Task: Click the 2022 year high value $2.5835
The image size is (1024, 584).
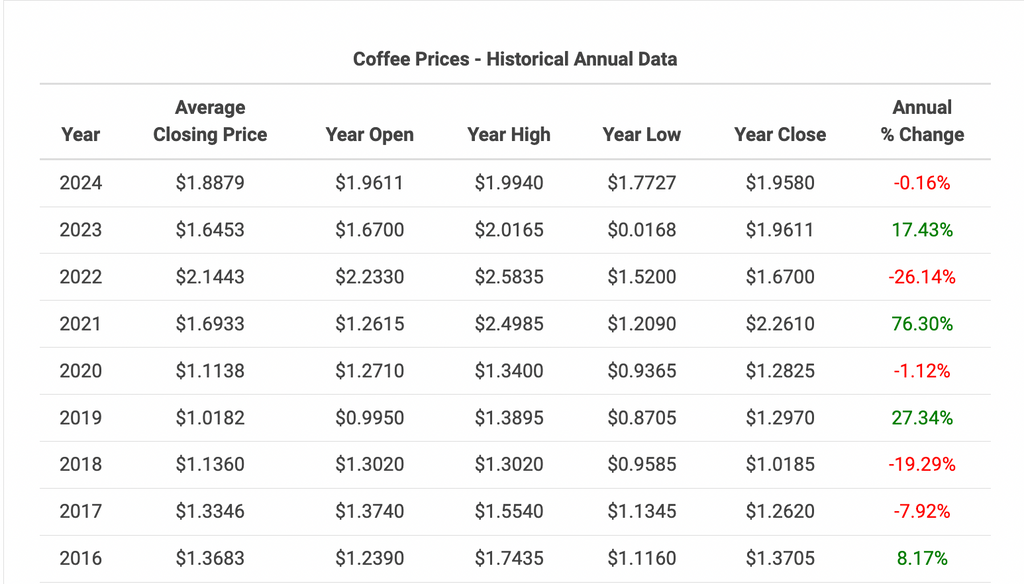Action: click(508, 277)
